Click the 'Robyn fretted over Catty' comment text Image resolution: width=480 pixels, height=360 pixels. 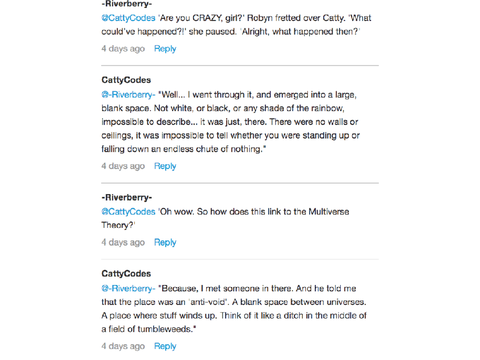pos(236,25)
